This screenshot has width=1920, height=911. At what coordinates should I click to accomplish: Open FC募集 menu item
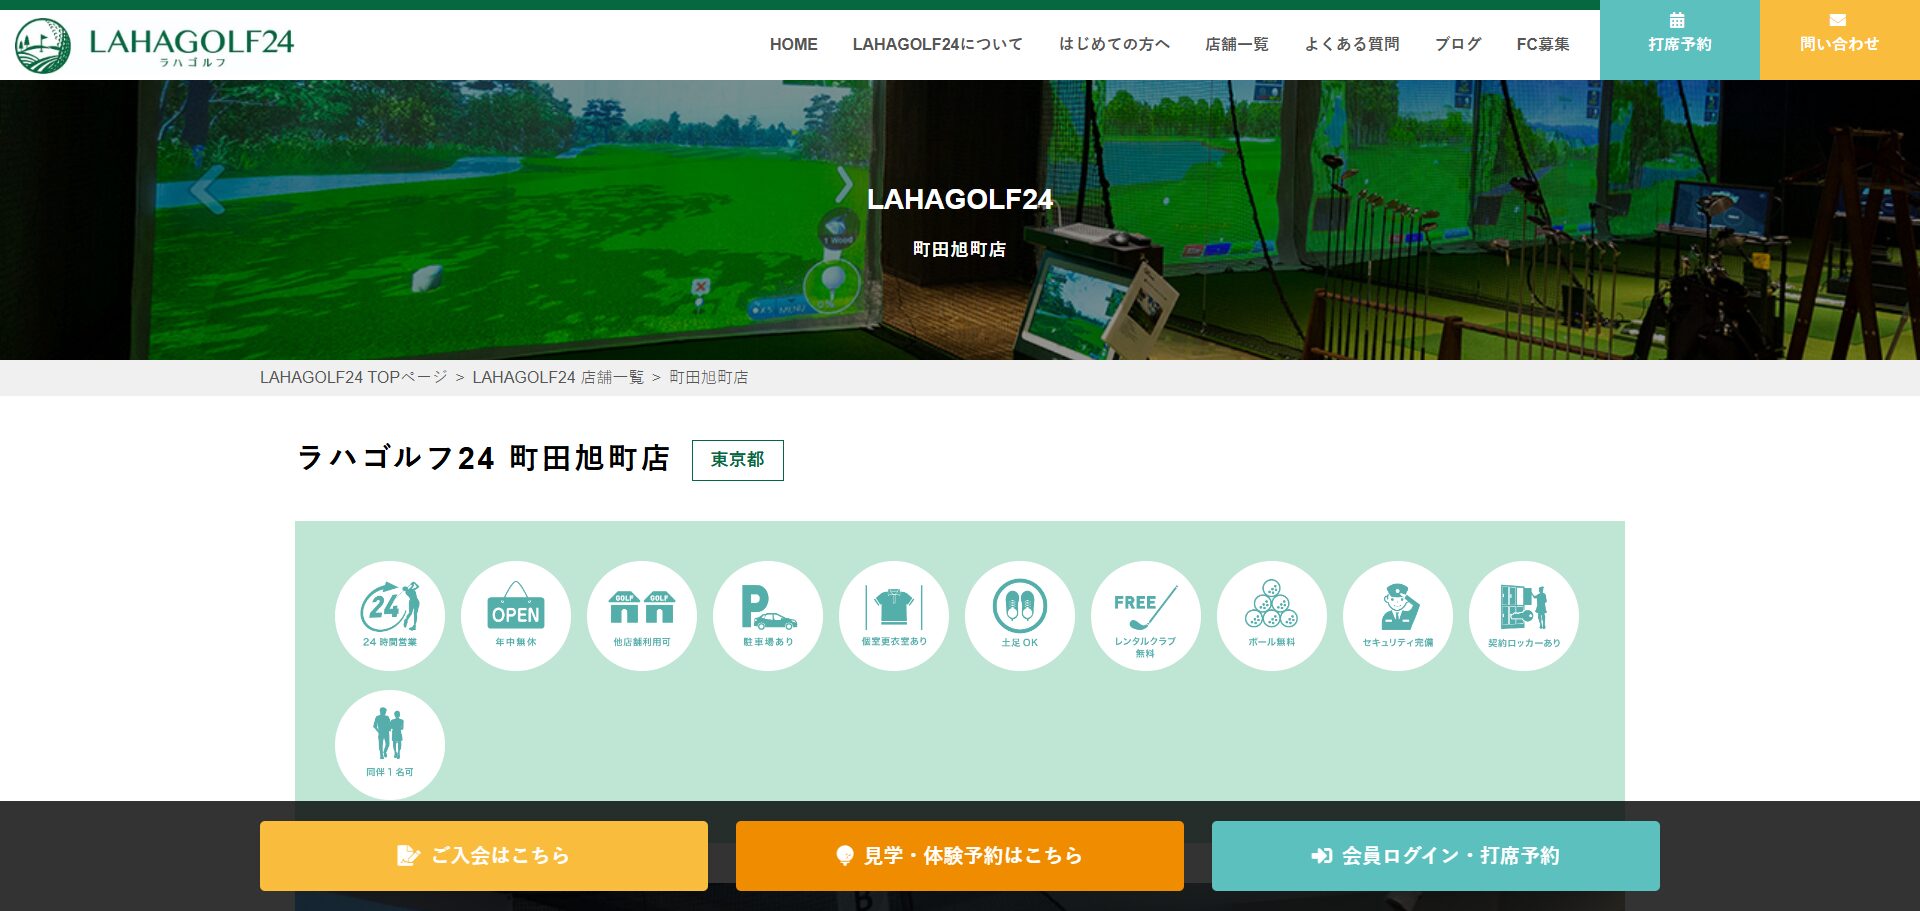1542,44
